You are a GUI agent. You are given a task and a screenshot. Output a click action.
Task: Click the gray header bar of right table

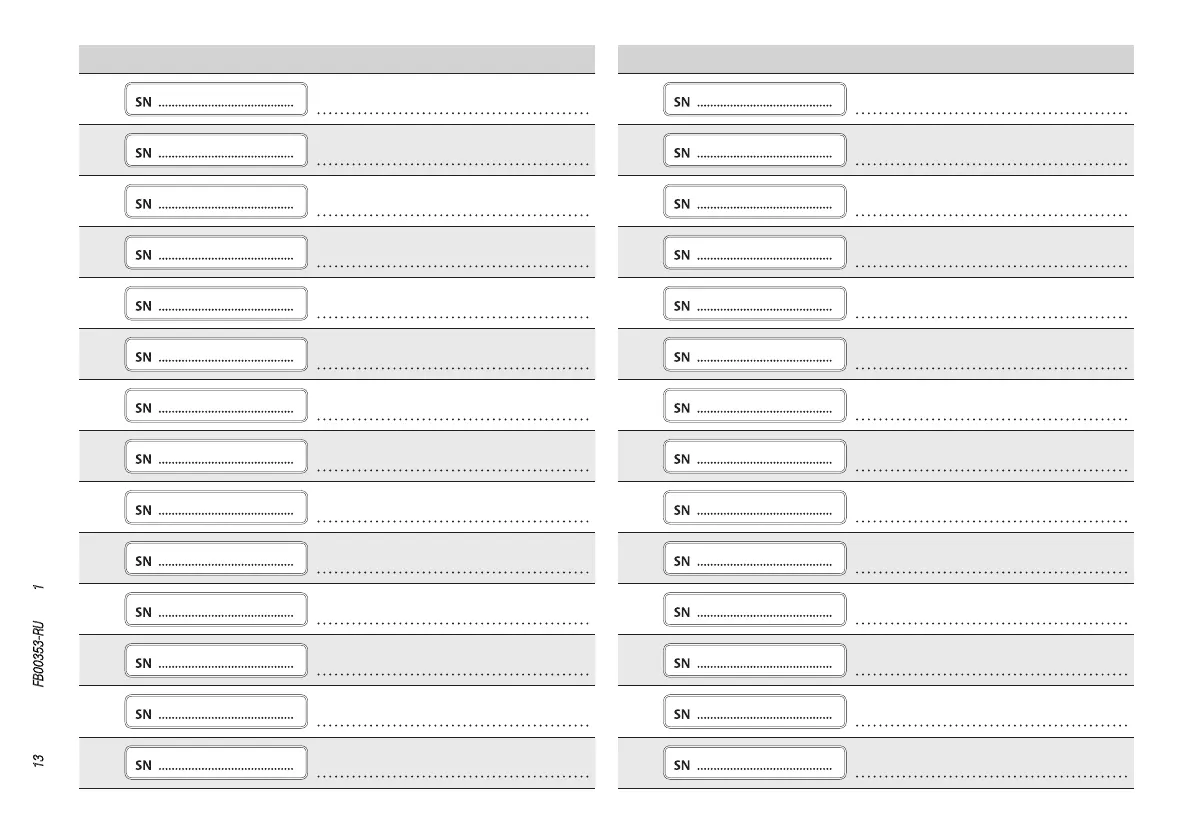pos(876,59)
